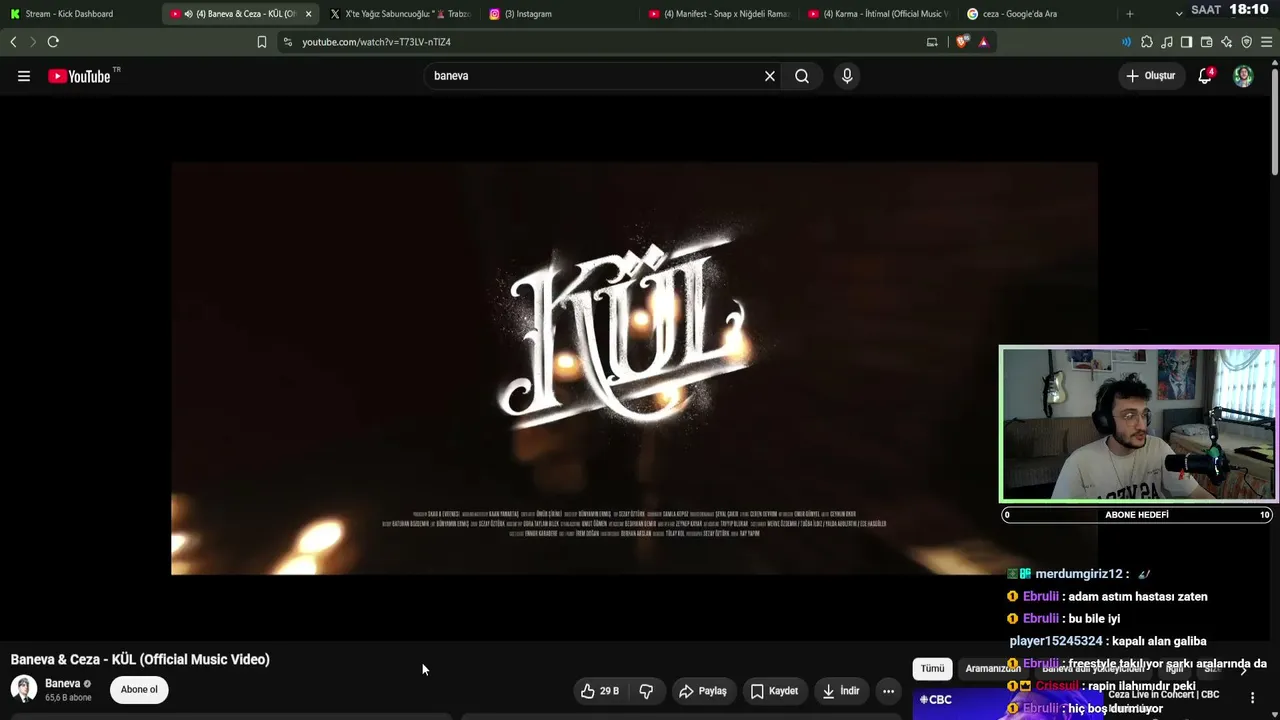The image size is (1280, 720).
Task: Reload the current page
Action: 53,42
